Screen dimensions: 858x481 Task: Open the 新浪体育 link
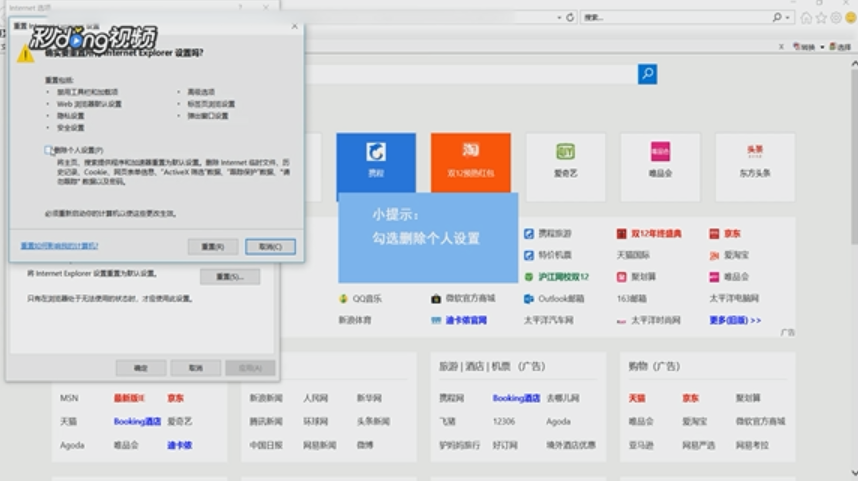click(355, 320)
